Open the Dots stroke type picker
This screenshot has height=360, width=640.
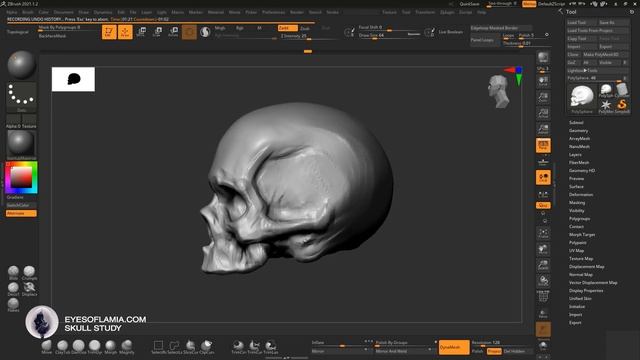click(21, 97)
